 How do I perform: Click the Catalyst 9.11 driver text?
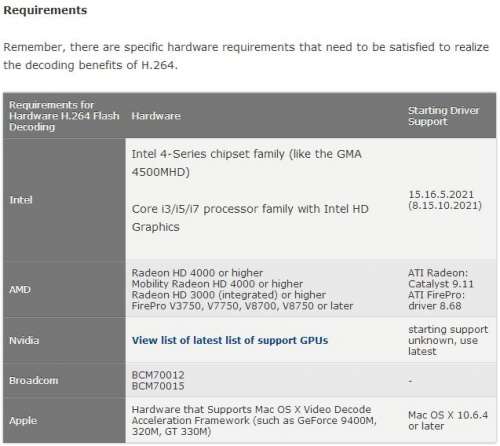pos(441,284)
